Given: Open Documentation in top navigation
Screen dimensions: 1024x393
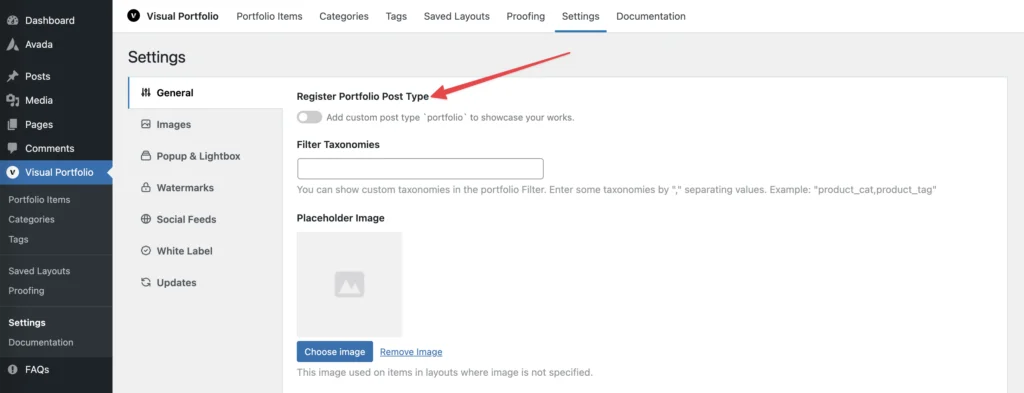Looking at the screenshot, I should [x=651, y=16].
